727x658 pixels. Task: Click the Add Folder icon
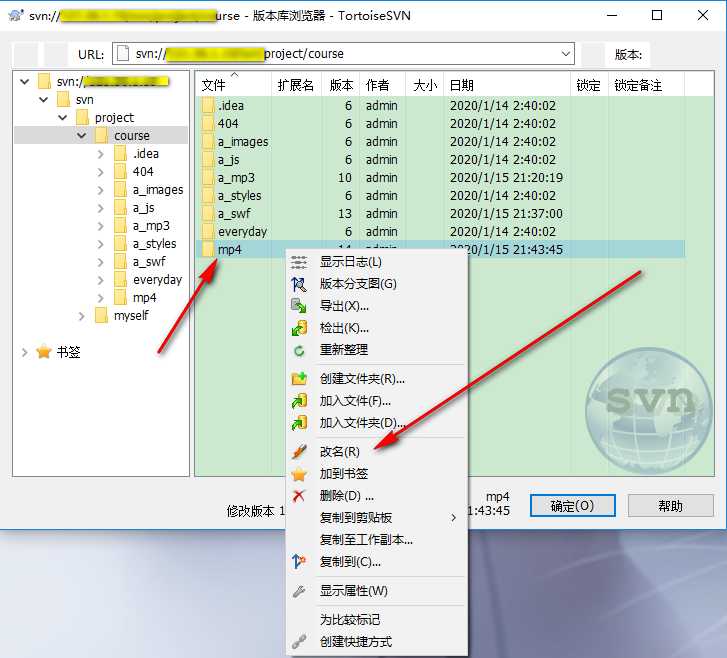coord(299,423)
